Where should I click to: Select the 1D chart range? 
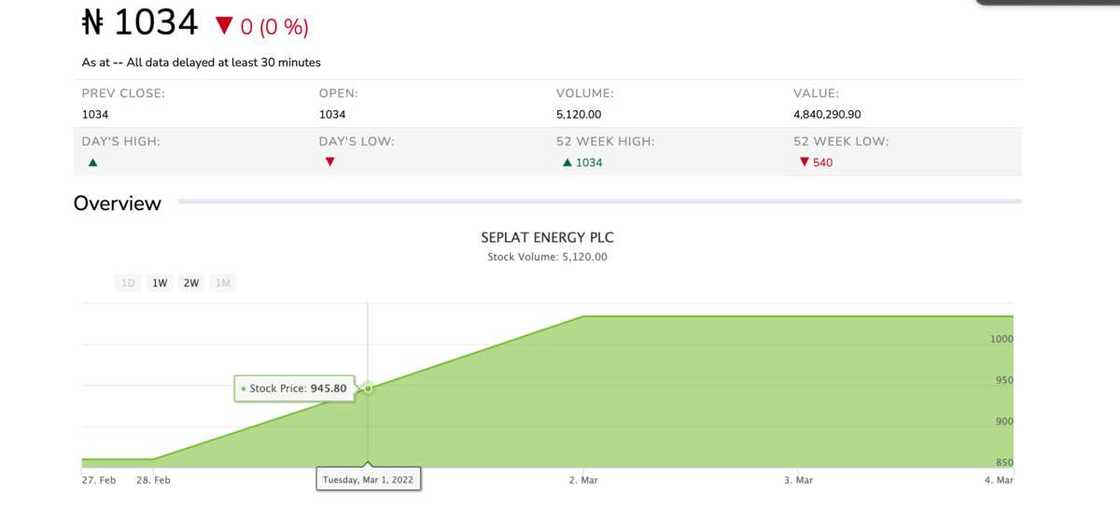click(128, 283)
